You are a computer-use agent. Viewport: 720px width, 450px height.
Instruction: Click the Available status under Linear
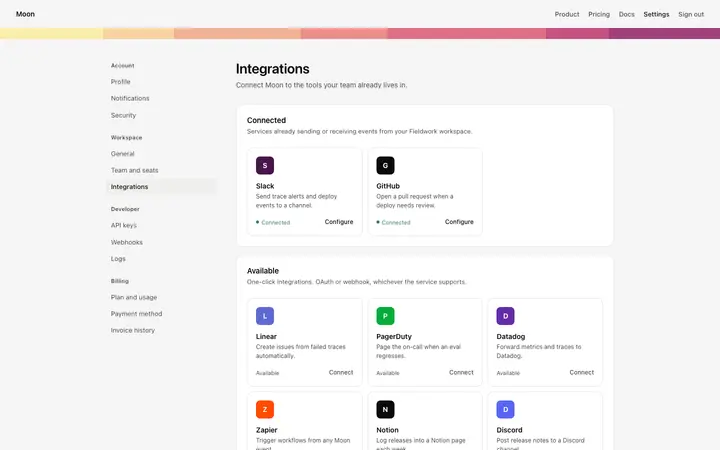(x=267, y=373)
